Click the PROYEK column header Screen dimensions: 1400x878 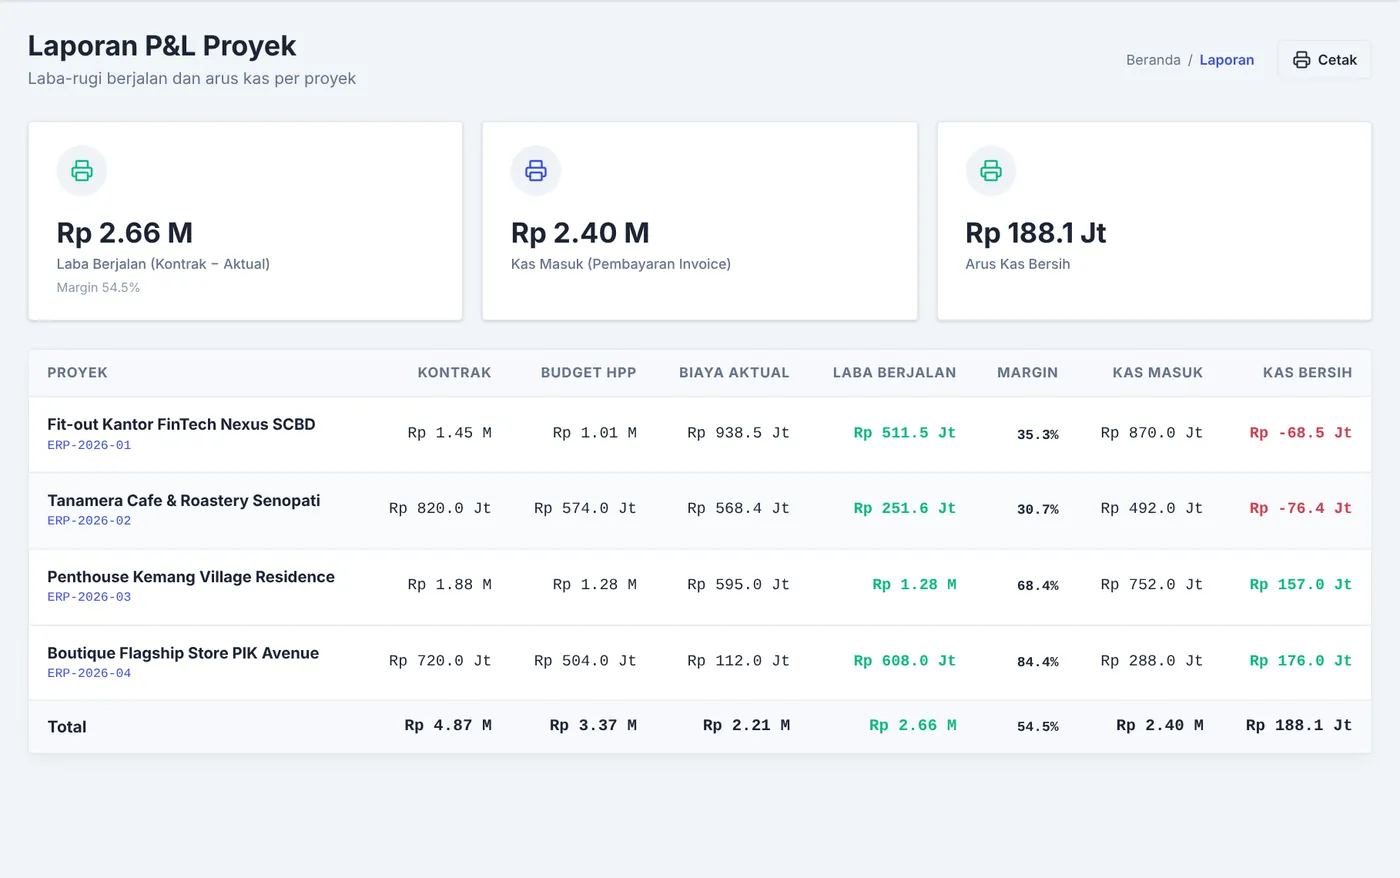pos(77,373)
